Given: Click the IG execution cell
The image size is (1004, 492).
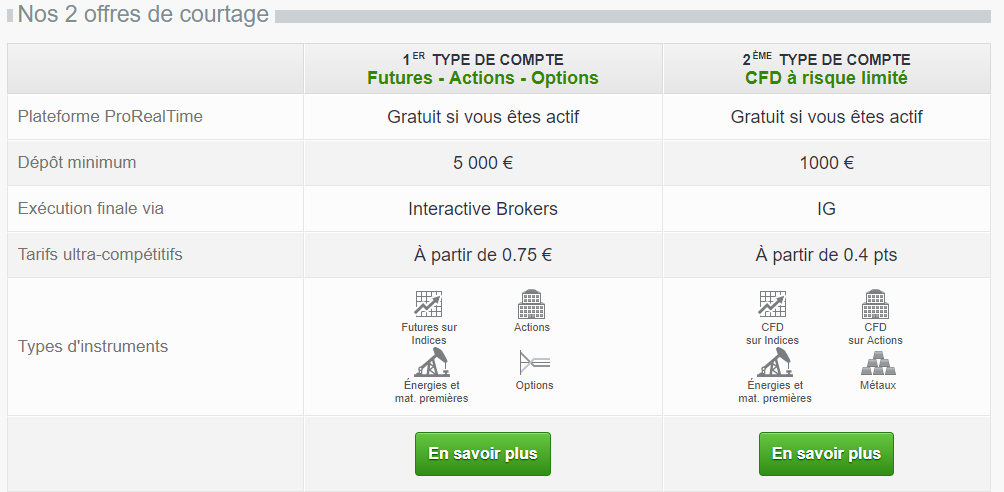Looking at the screenshot, I should [826, 209].
